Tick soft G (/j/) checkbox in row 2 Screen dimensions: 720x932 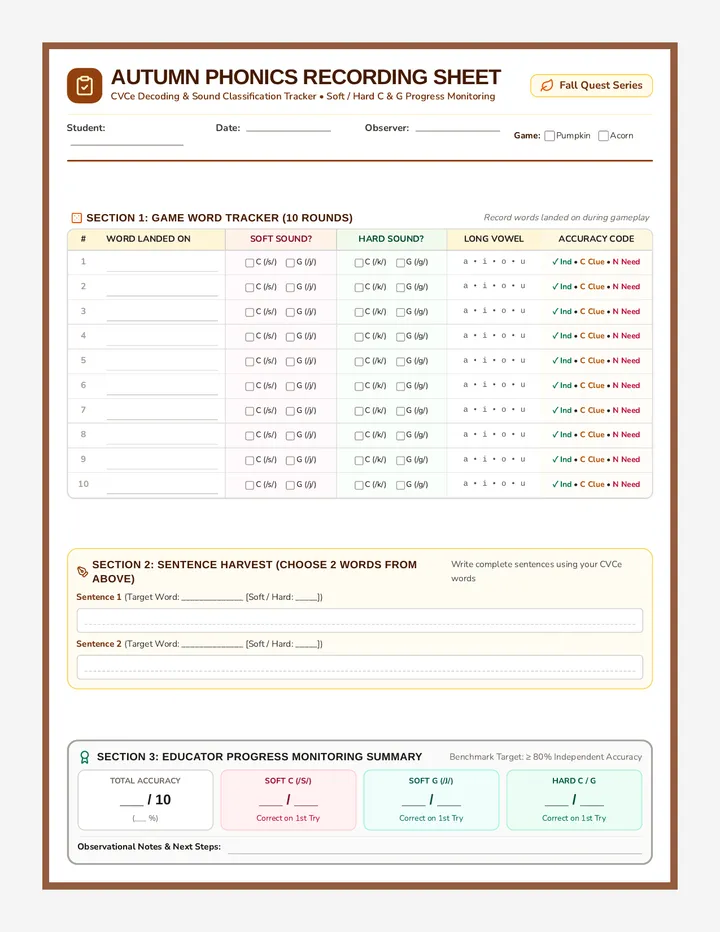(290, 288)
